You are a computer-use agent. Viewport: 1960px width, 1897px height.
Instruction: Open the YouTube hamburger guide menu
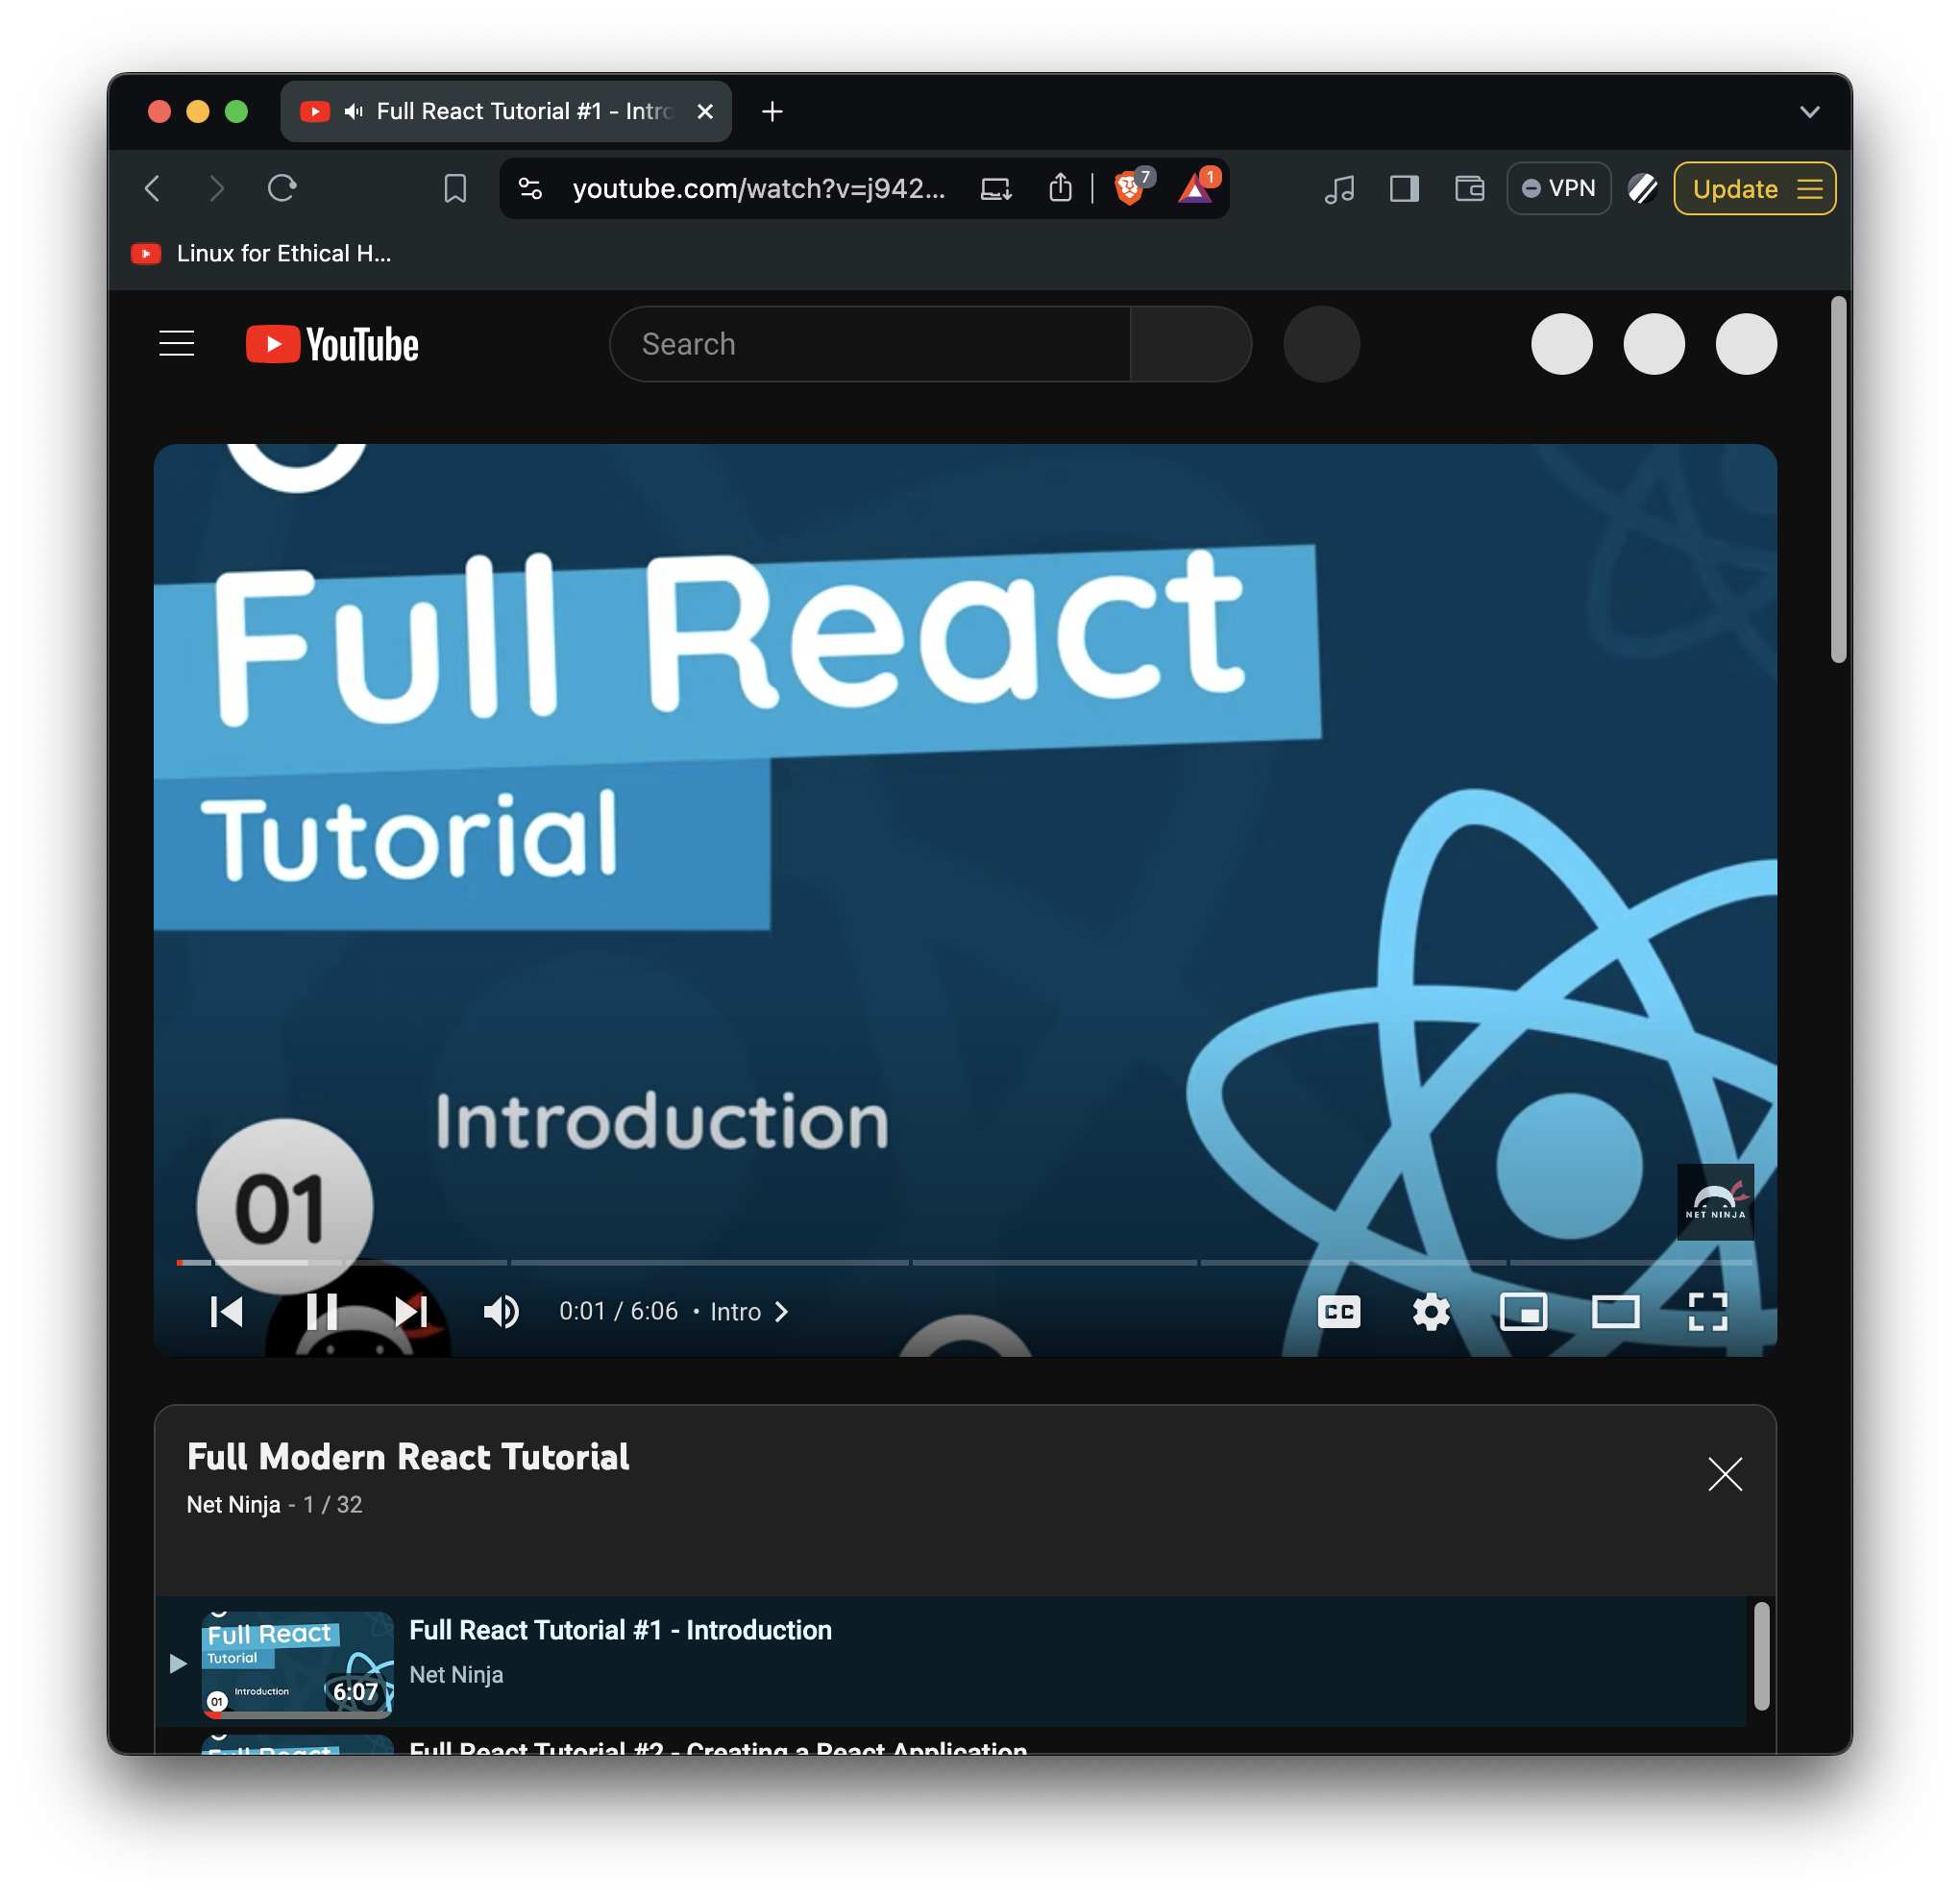177,344
